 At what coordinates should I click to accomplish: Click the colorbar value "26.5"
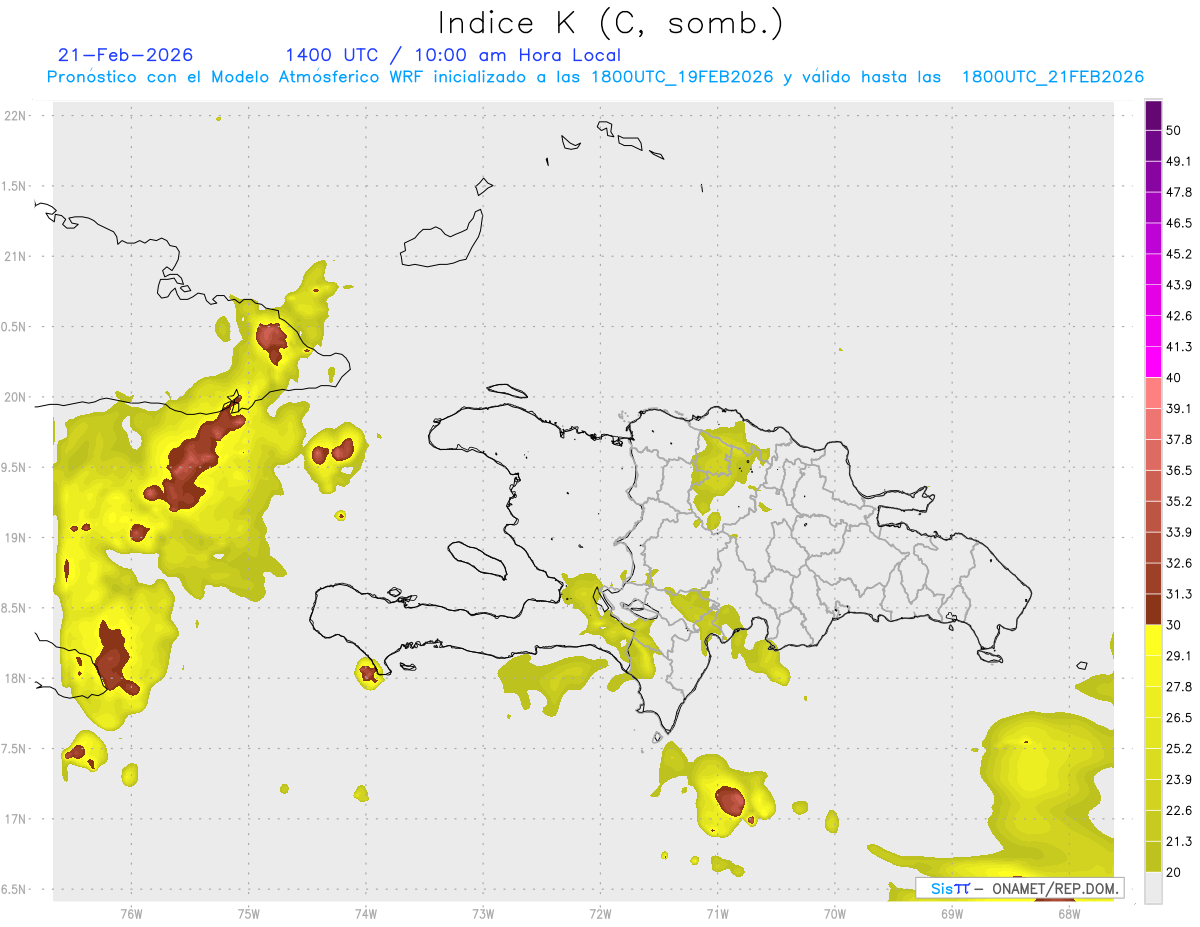[x=1179, y=718]
